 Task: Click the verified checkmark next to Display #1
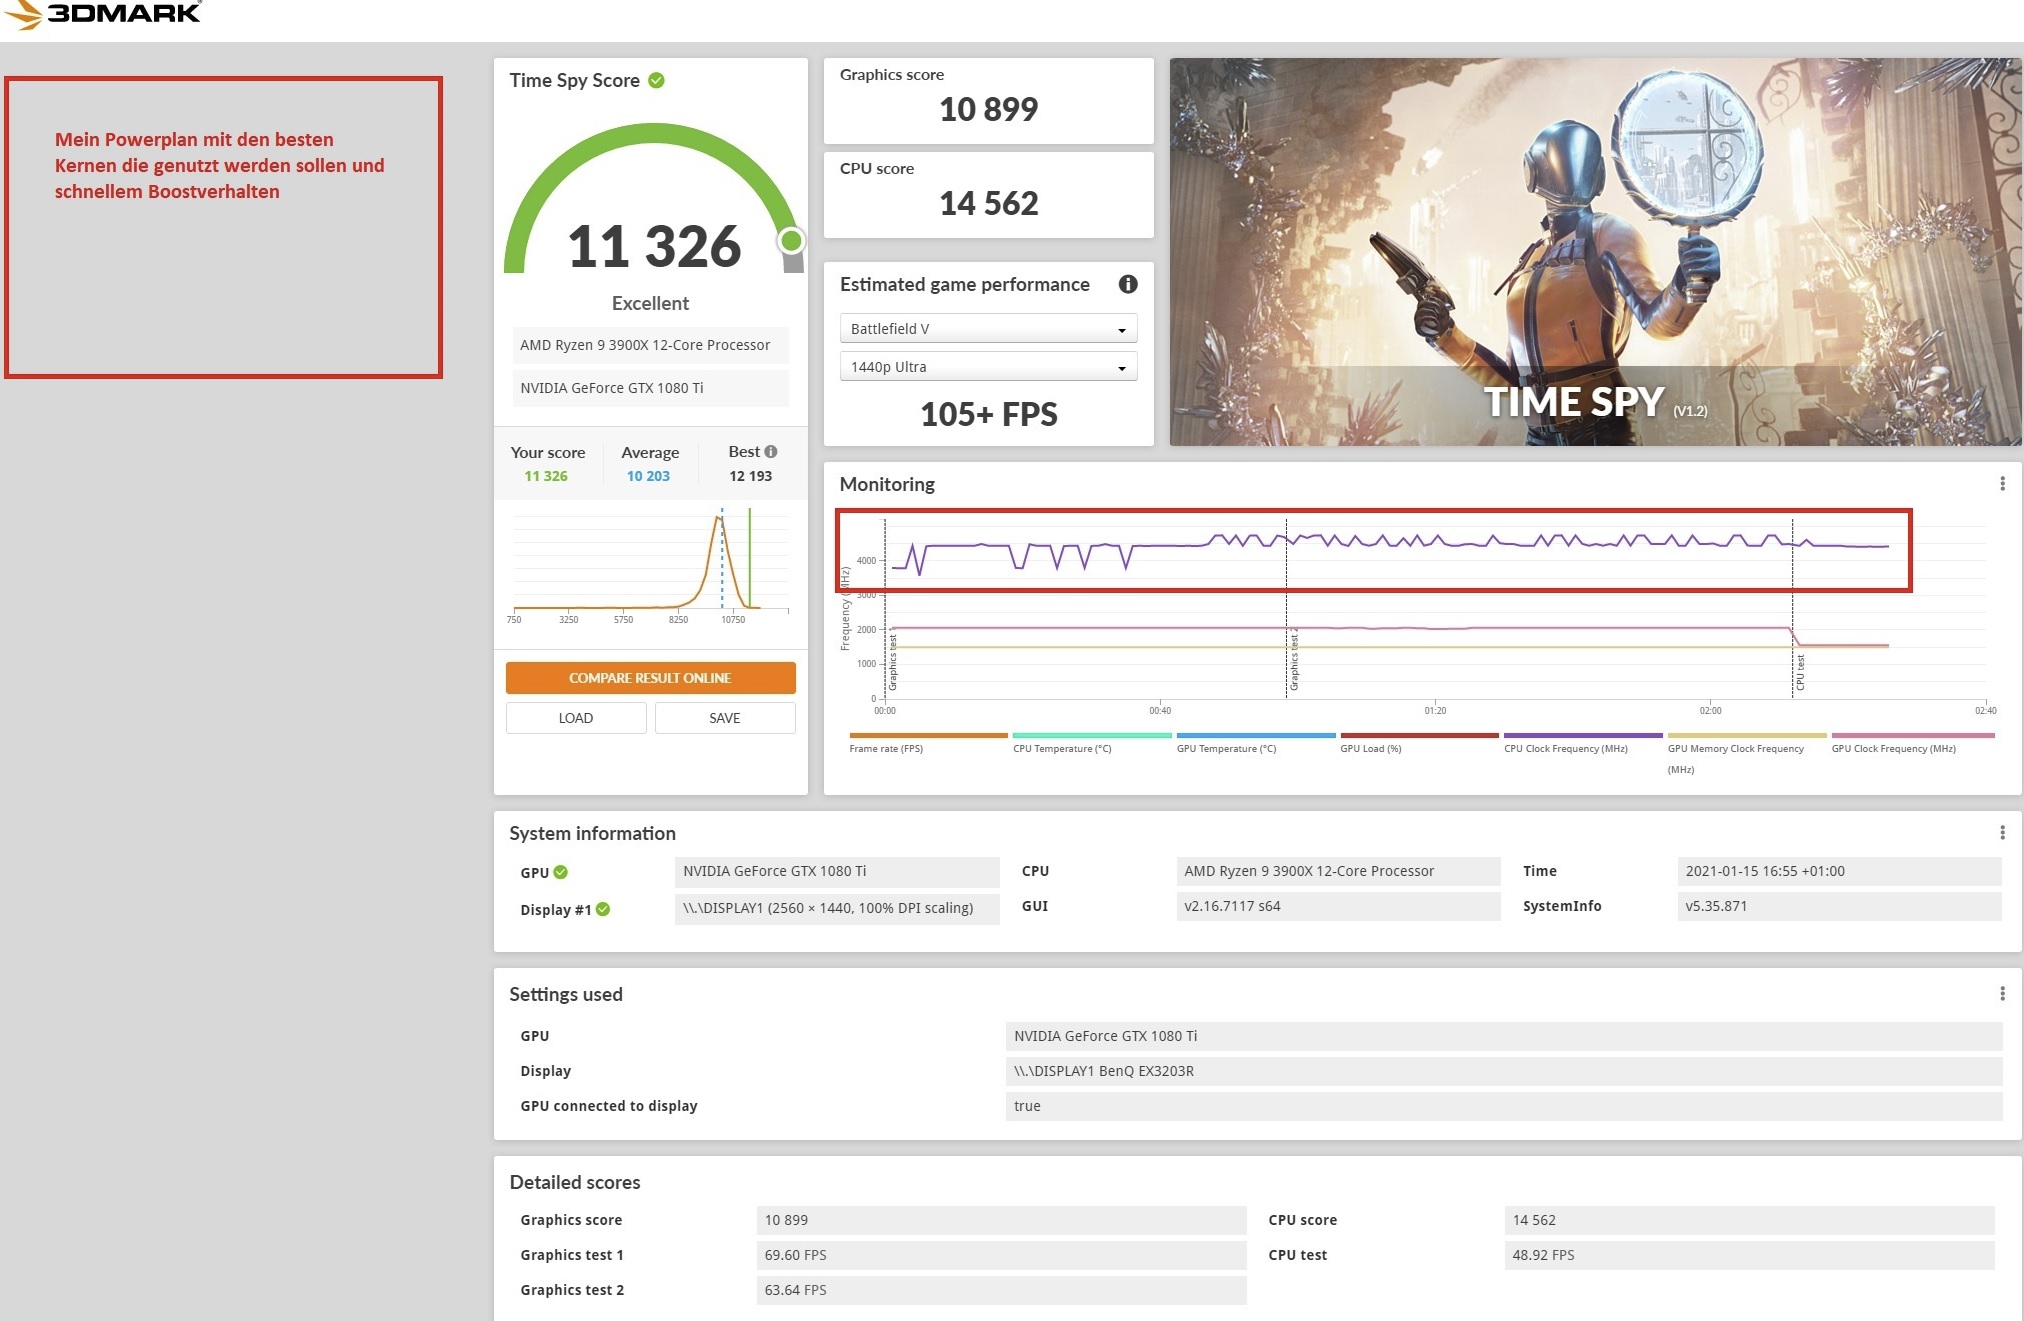click(601, 909)
